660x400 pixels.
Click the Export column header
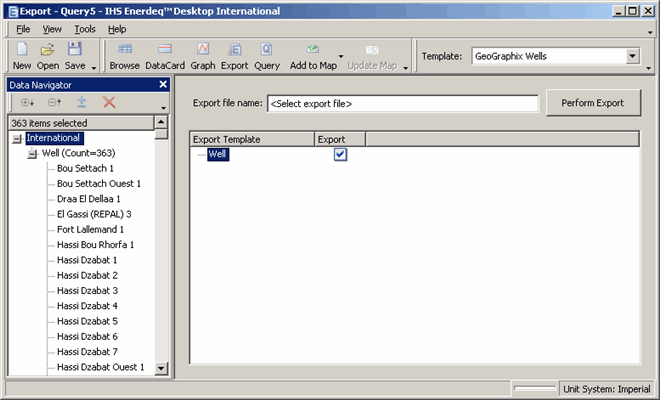pyautogui.click(x=340, y=139)
